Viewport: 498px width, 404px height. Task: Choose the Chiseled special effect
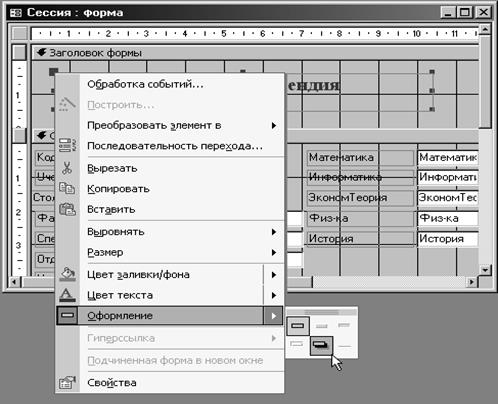click(x=344, y=345)
